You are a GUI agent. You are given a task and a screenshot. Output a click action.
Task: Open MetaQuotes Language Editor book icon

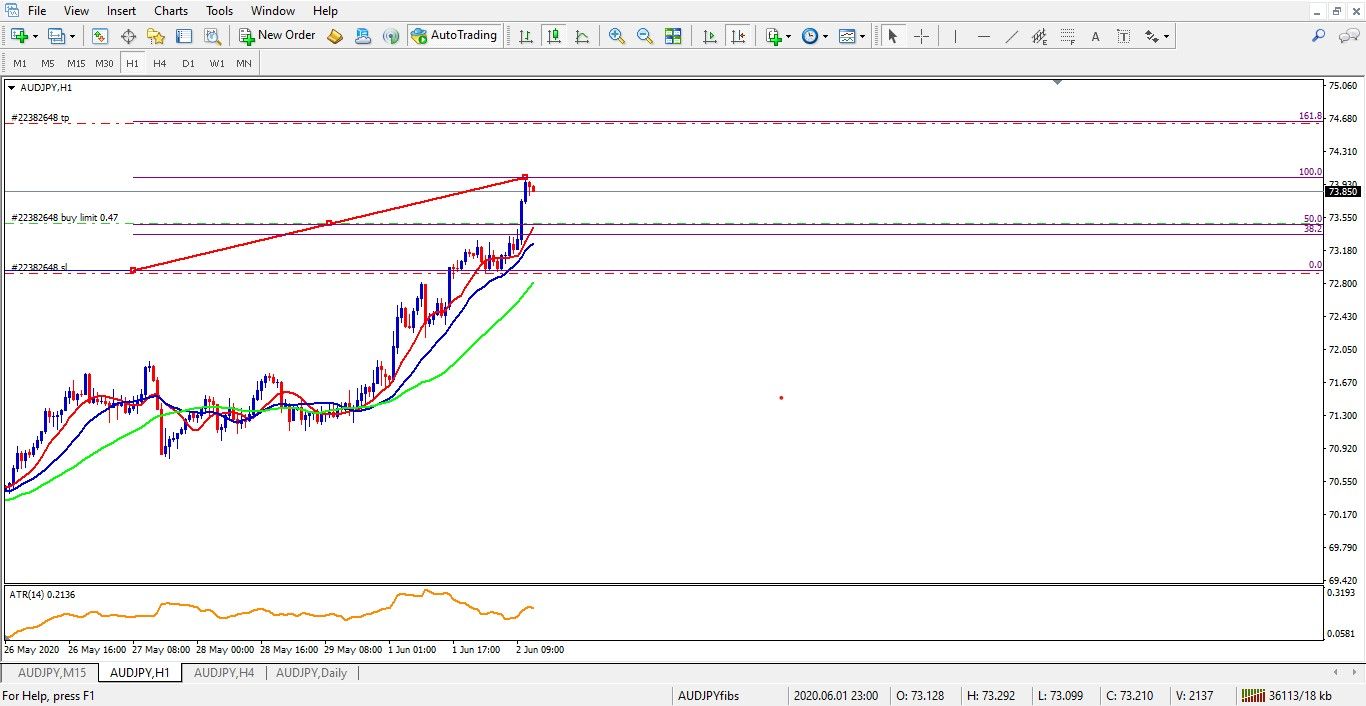pyautogui.click(x=335, y=36)
